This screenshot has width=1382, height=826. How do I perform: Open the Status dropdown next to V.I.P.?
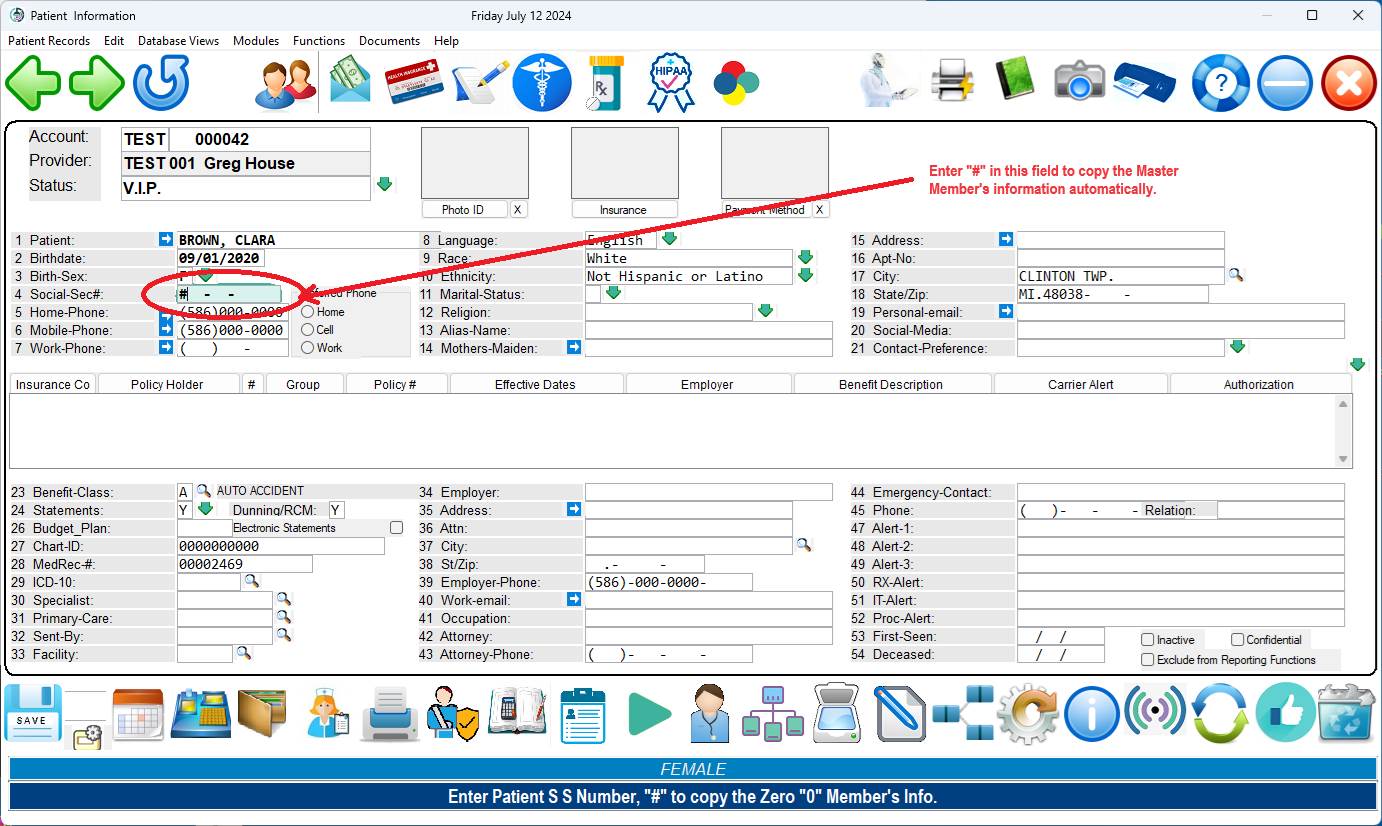coord(384,185)
